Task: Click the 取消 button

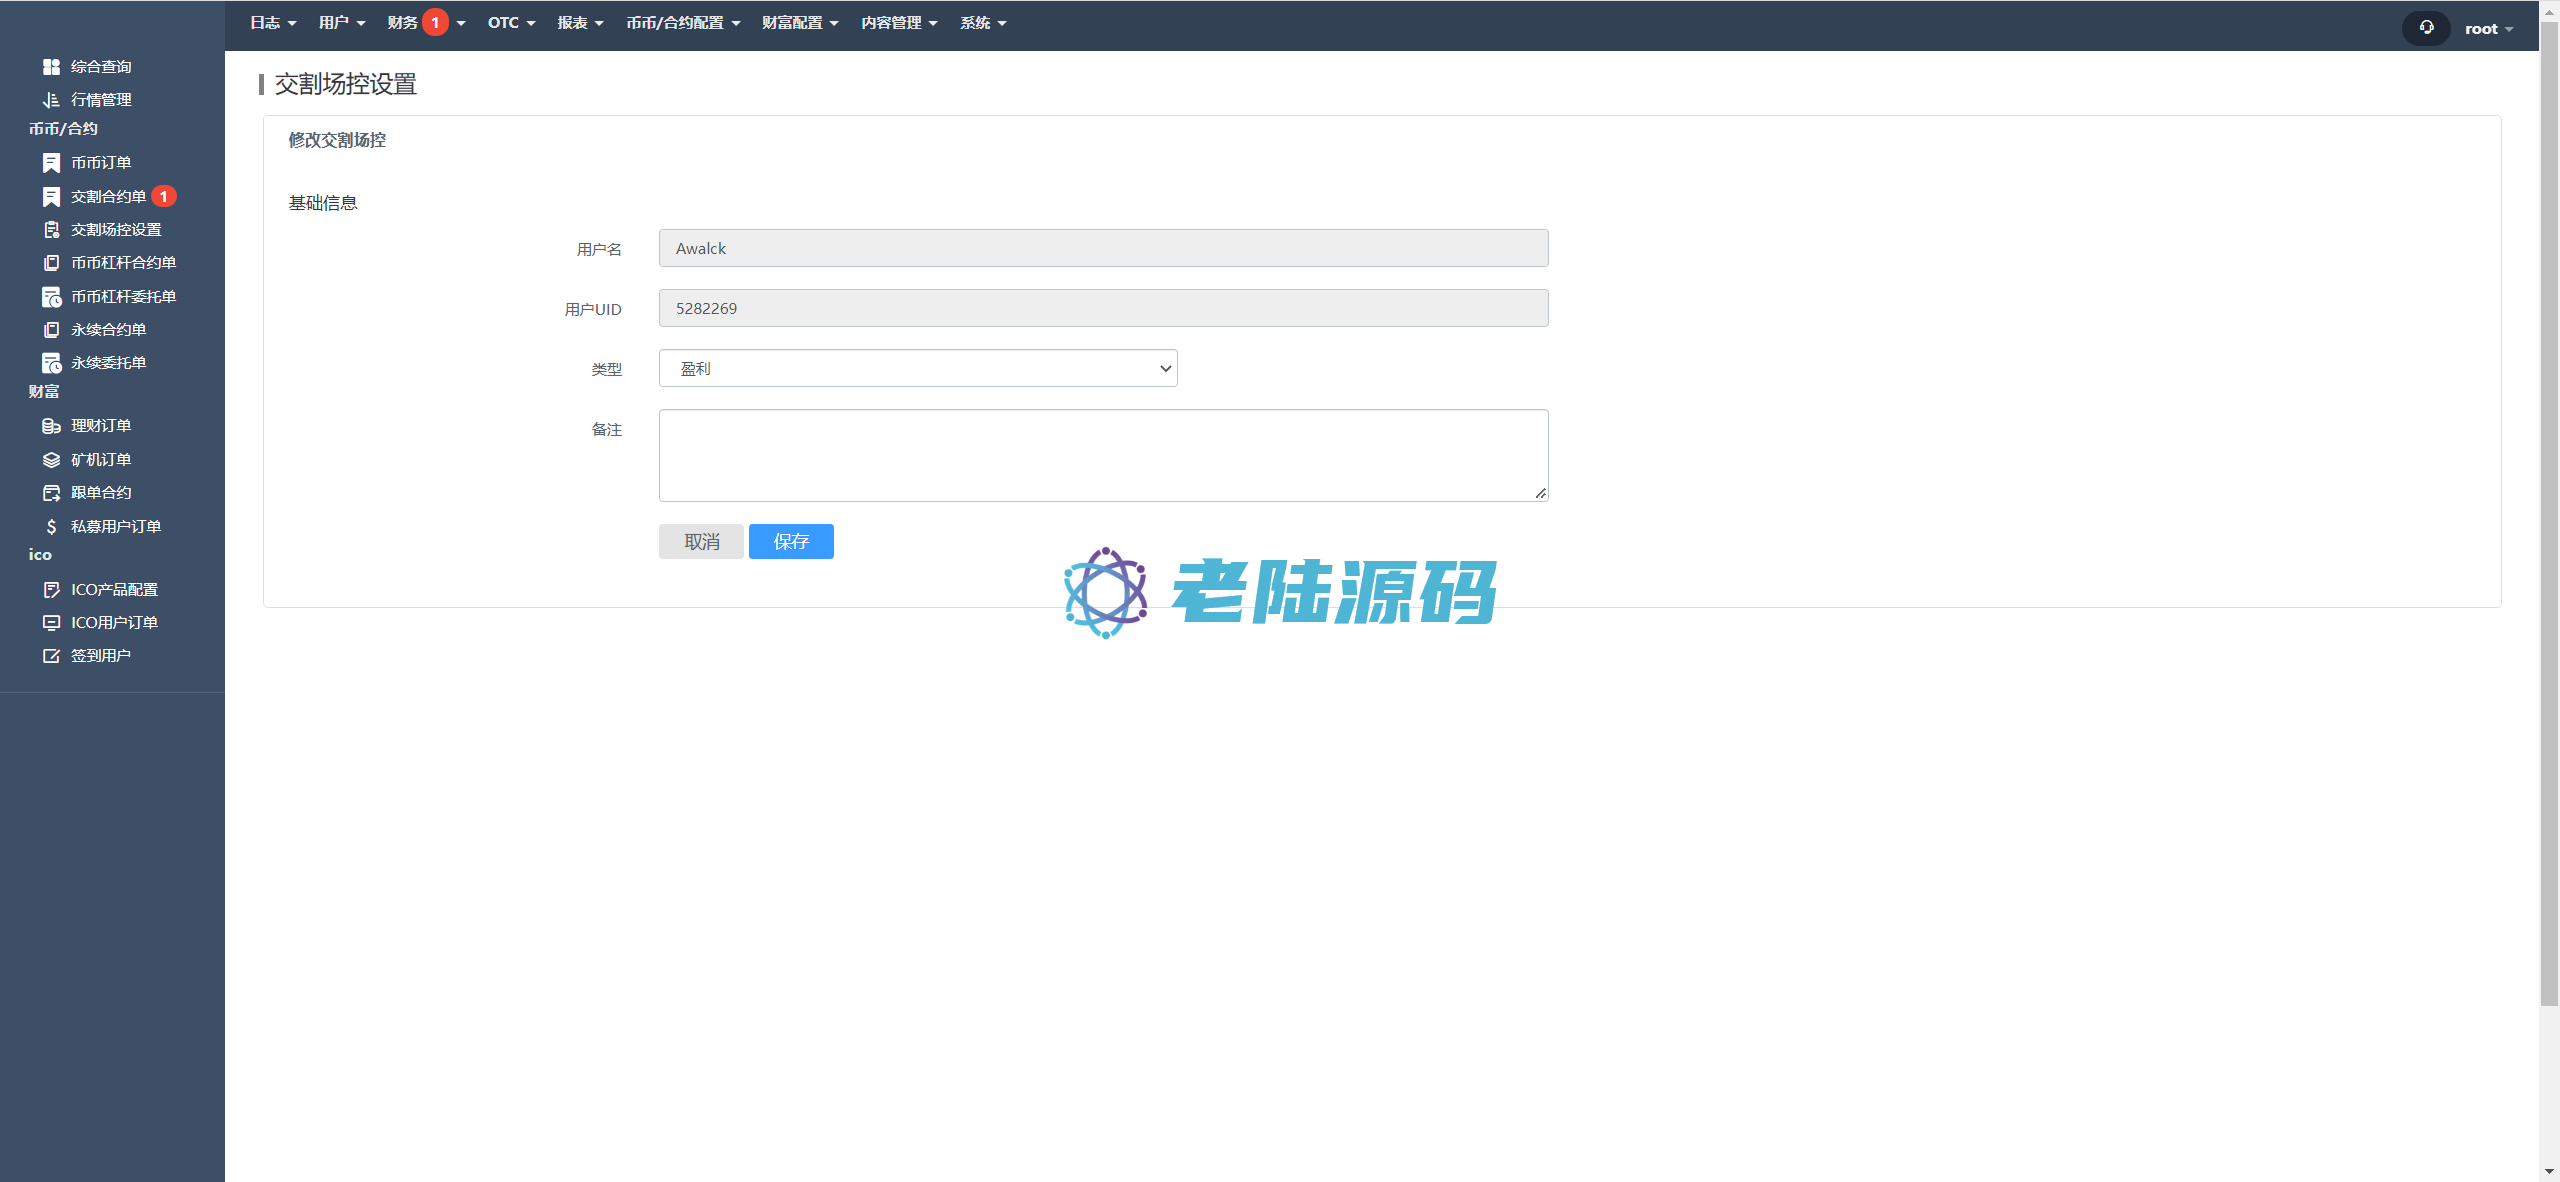Action: (701, 541)
